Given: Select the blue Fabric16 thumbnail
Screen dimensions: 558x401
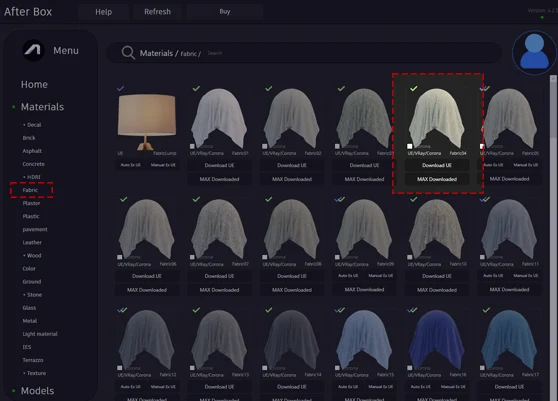Looking at the screenshot, I should click(437, 339).
